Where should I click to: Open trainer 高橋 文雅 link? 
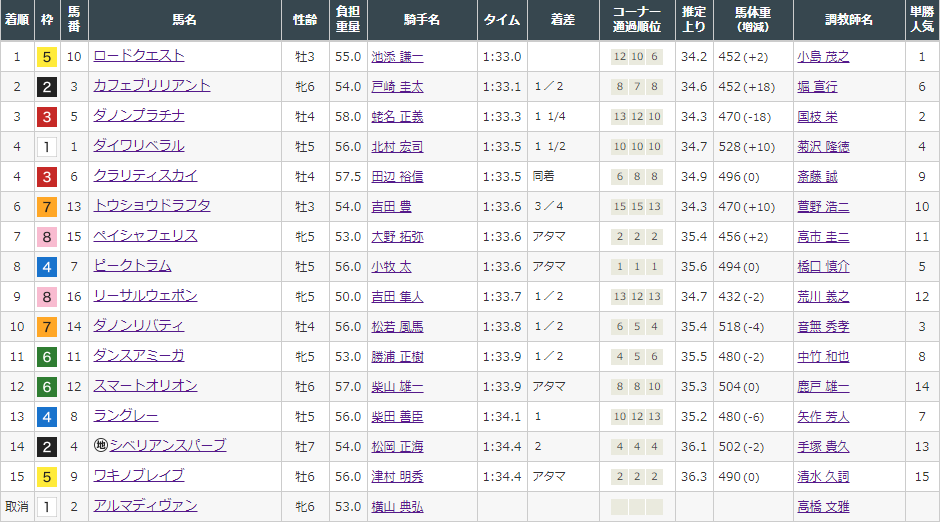[x=823, y=507]
